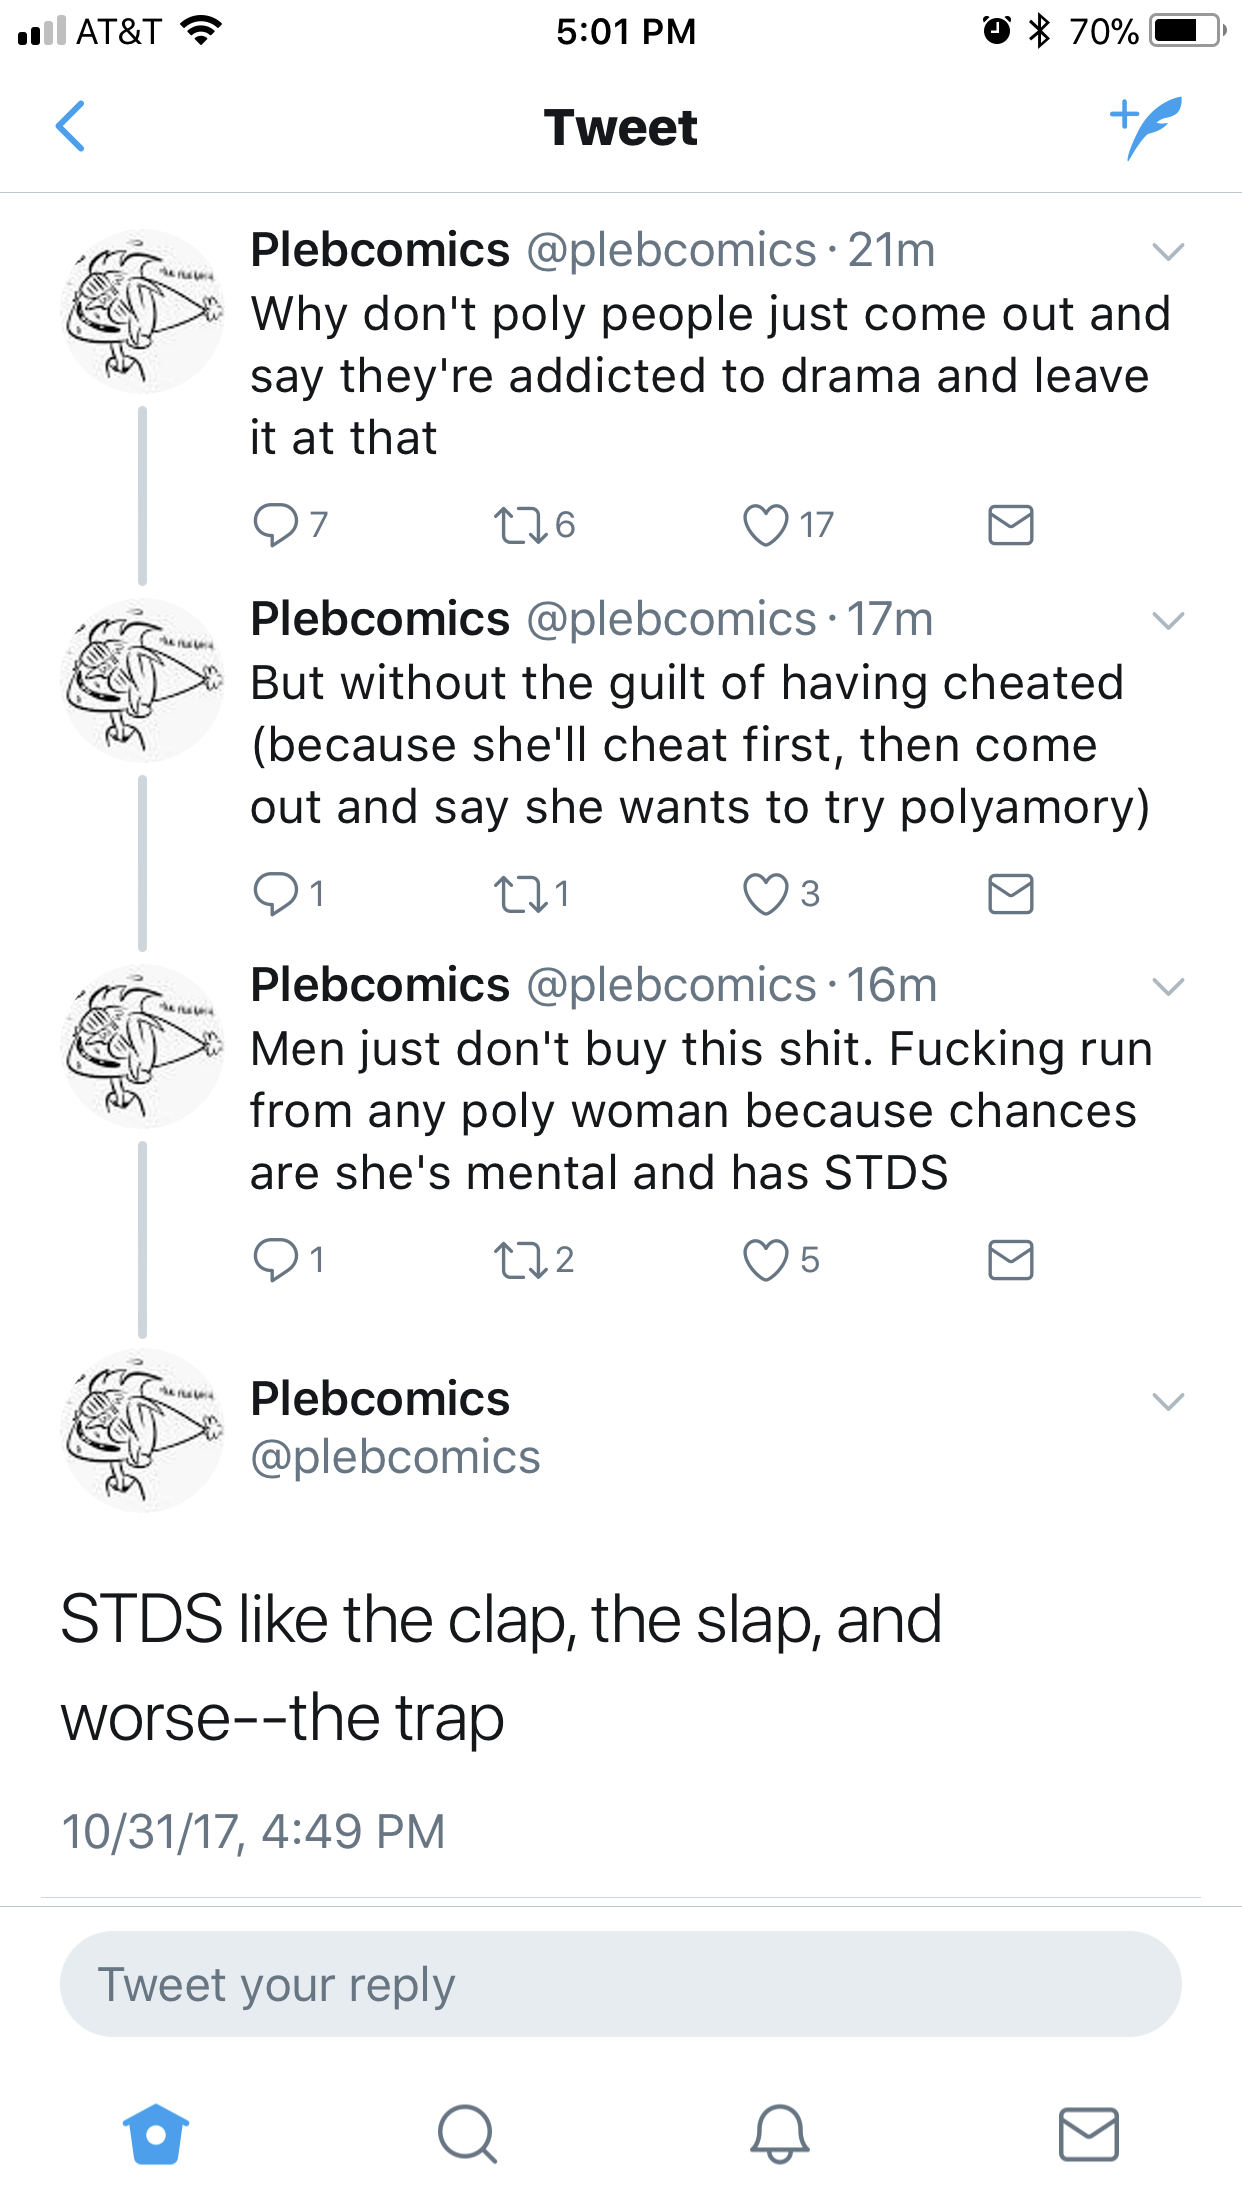Image resolution: width=1242 pixels, height=2208 pixels.
Task: Share the 21m tweet via direct message
Action: (x=1010, y=525)
